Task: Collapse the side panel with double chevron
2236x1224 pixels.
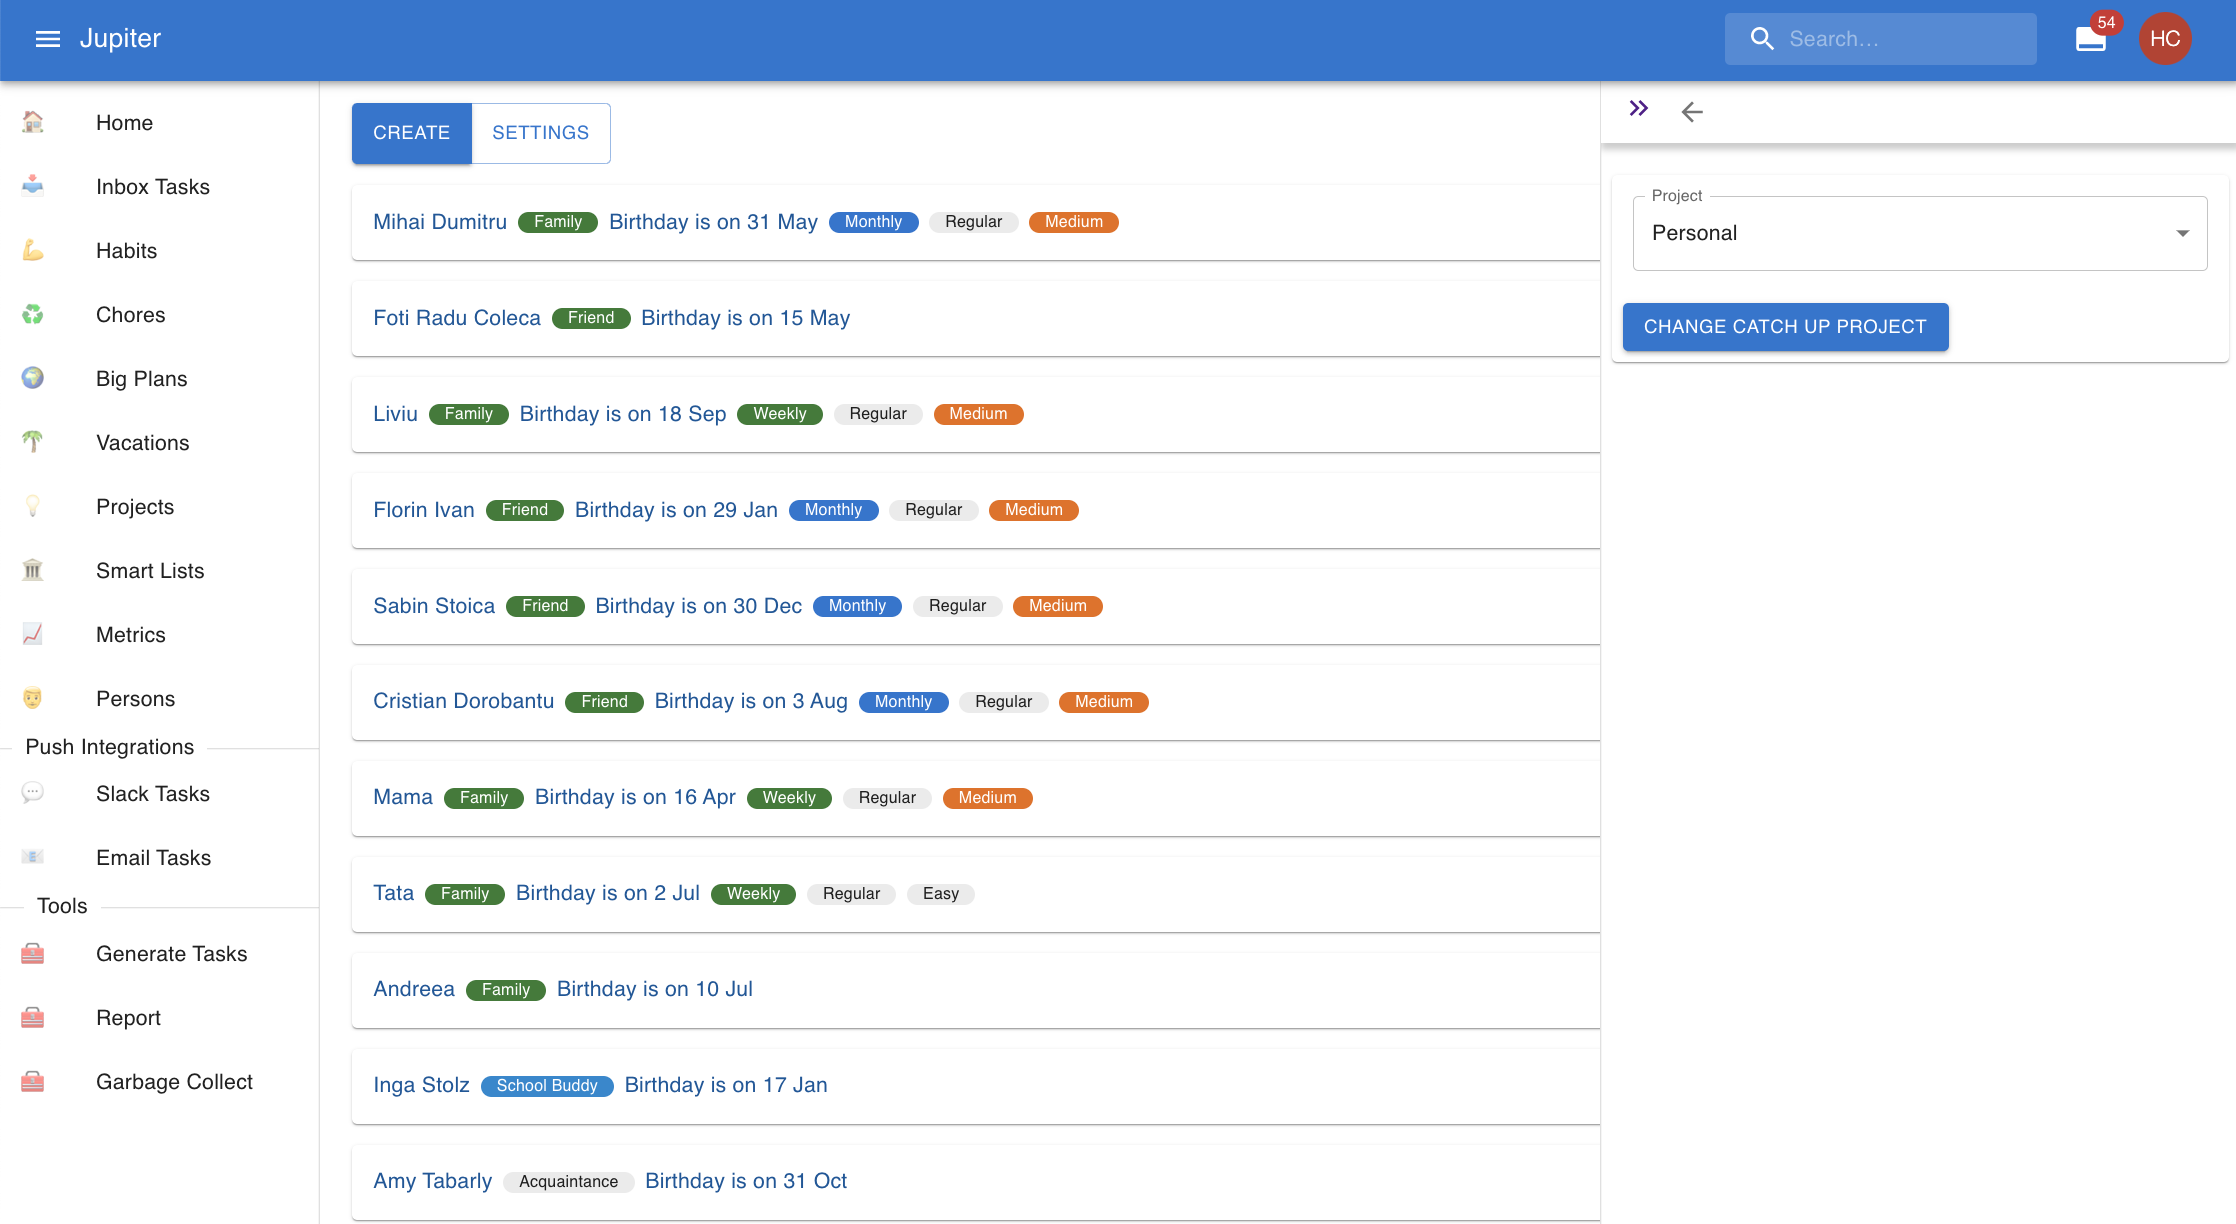Action: coord(1638,109)
